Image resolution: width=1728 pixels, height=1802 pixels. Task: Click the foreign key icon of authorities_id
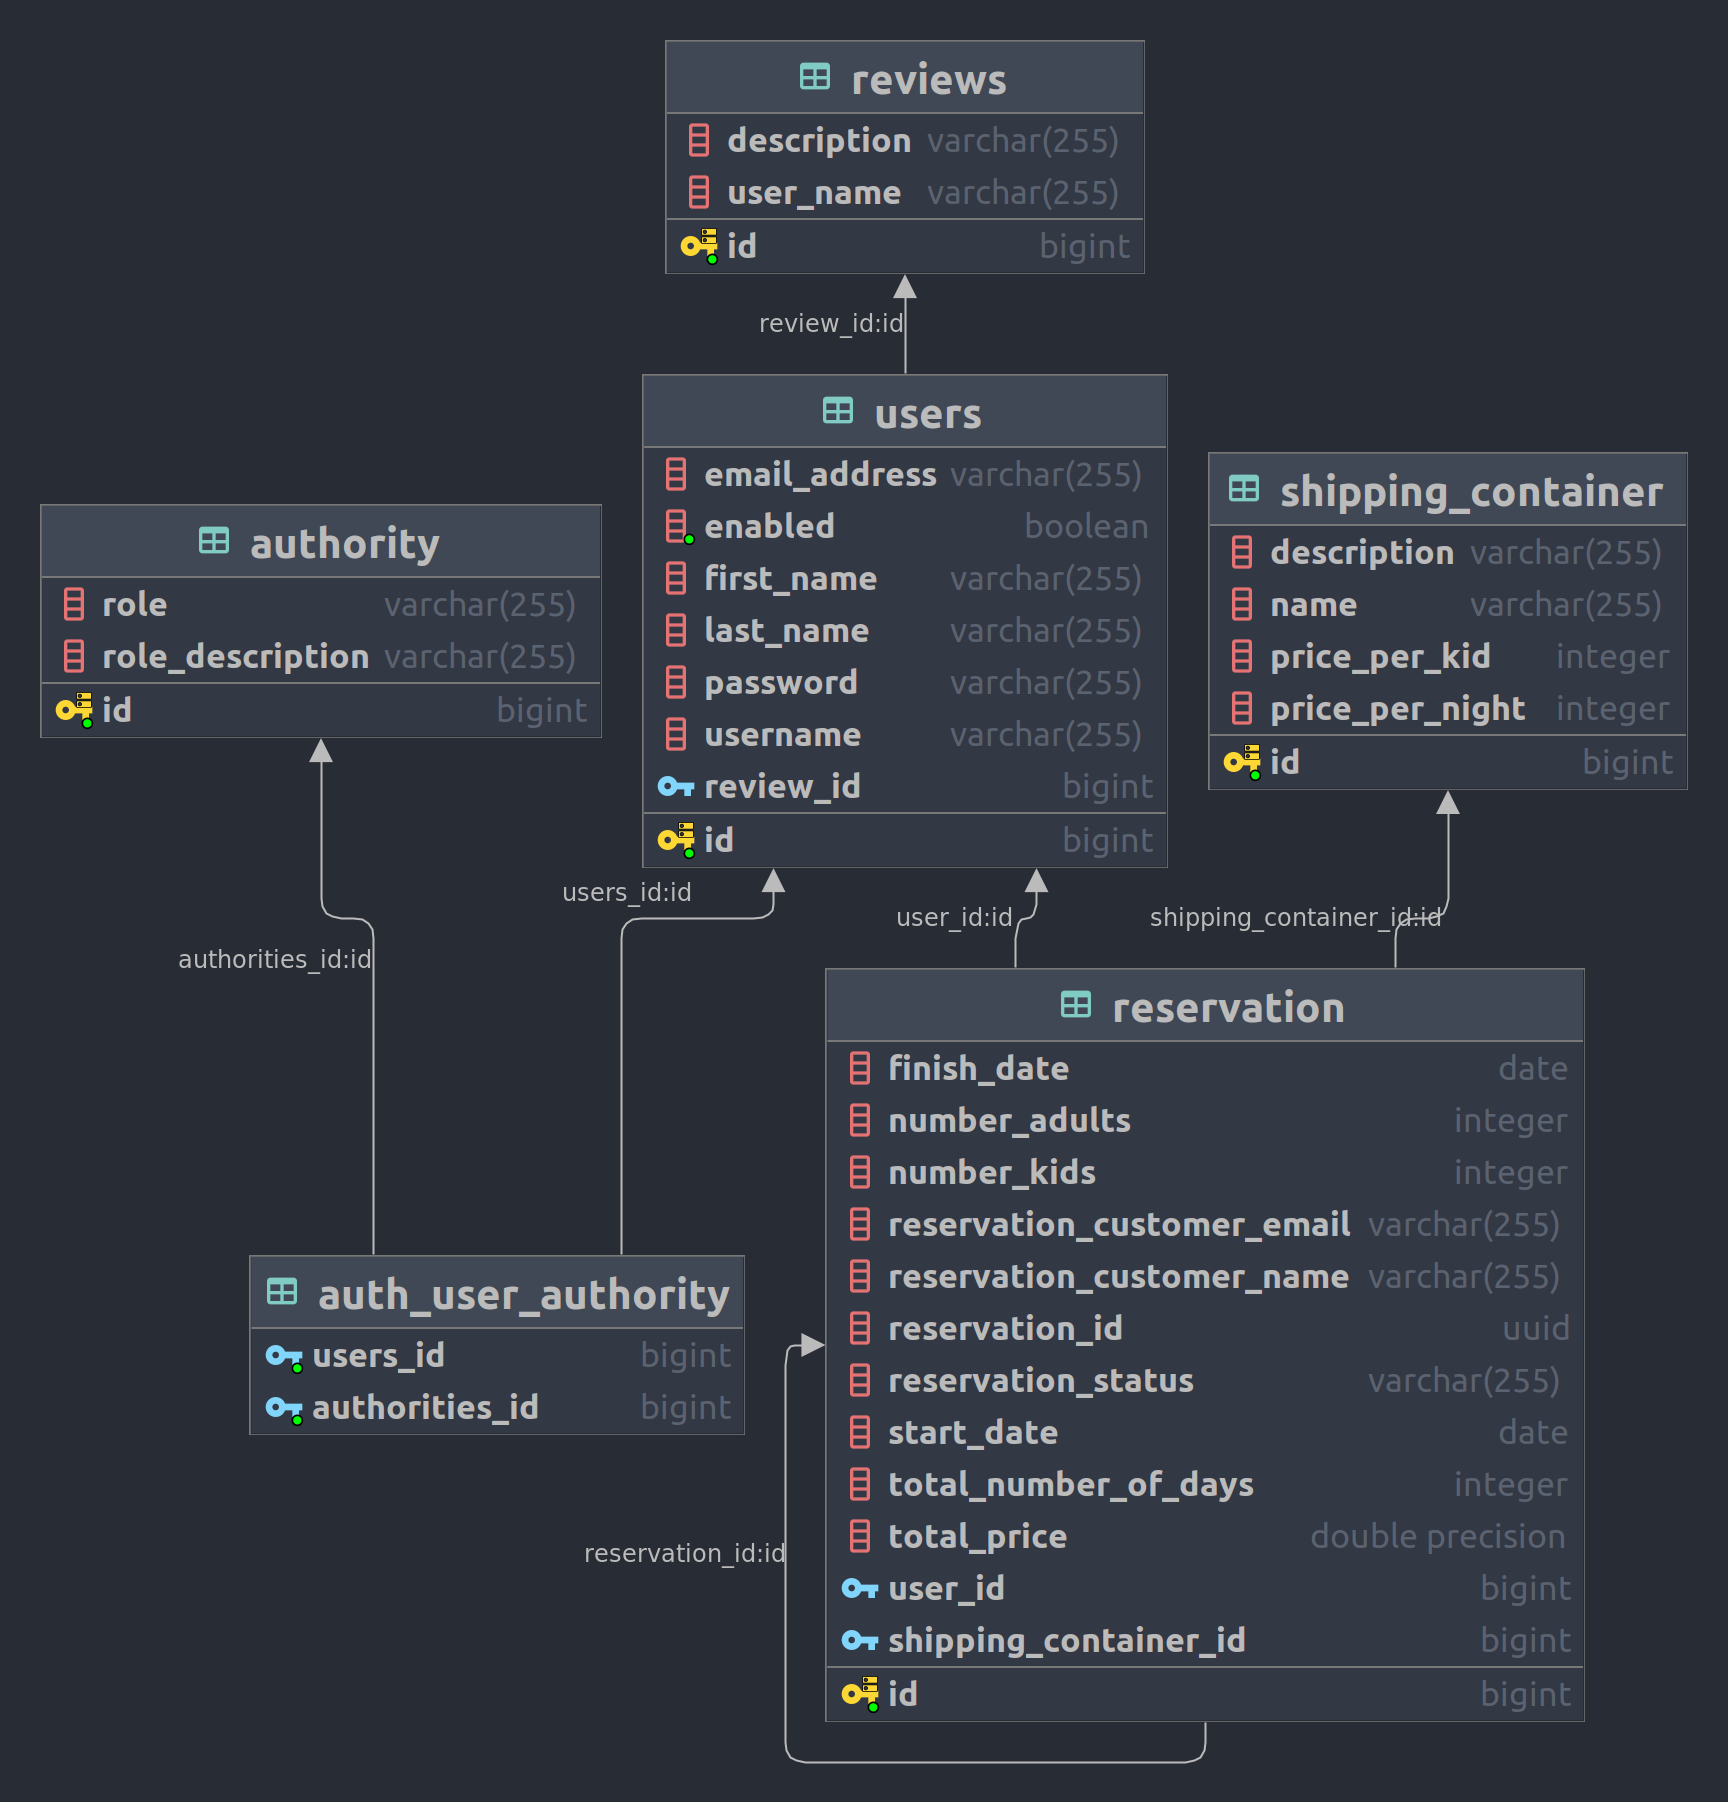point(284,1409)
